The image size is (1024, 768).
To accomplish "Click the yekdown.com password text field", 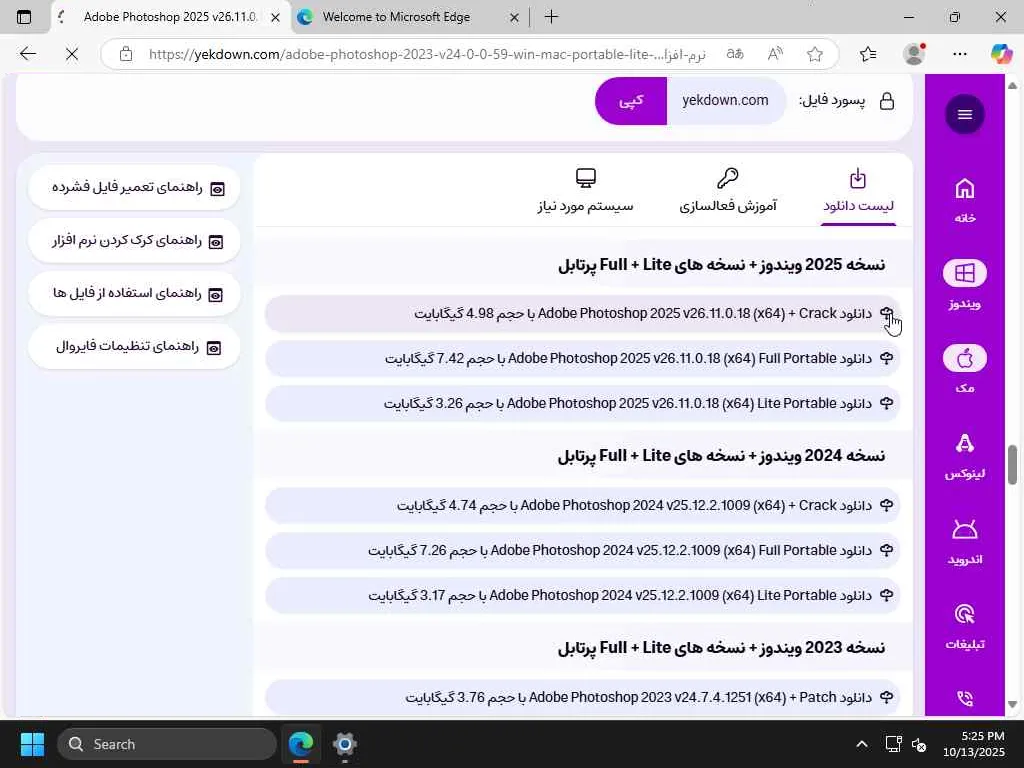I will 726,101.
